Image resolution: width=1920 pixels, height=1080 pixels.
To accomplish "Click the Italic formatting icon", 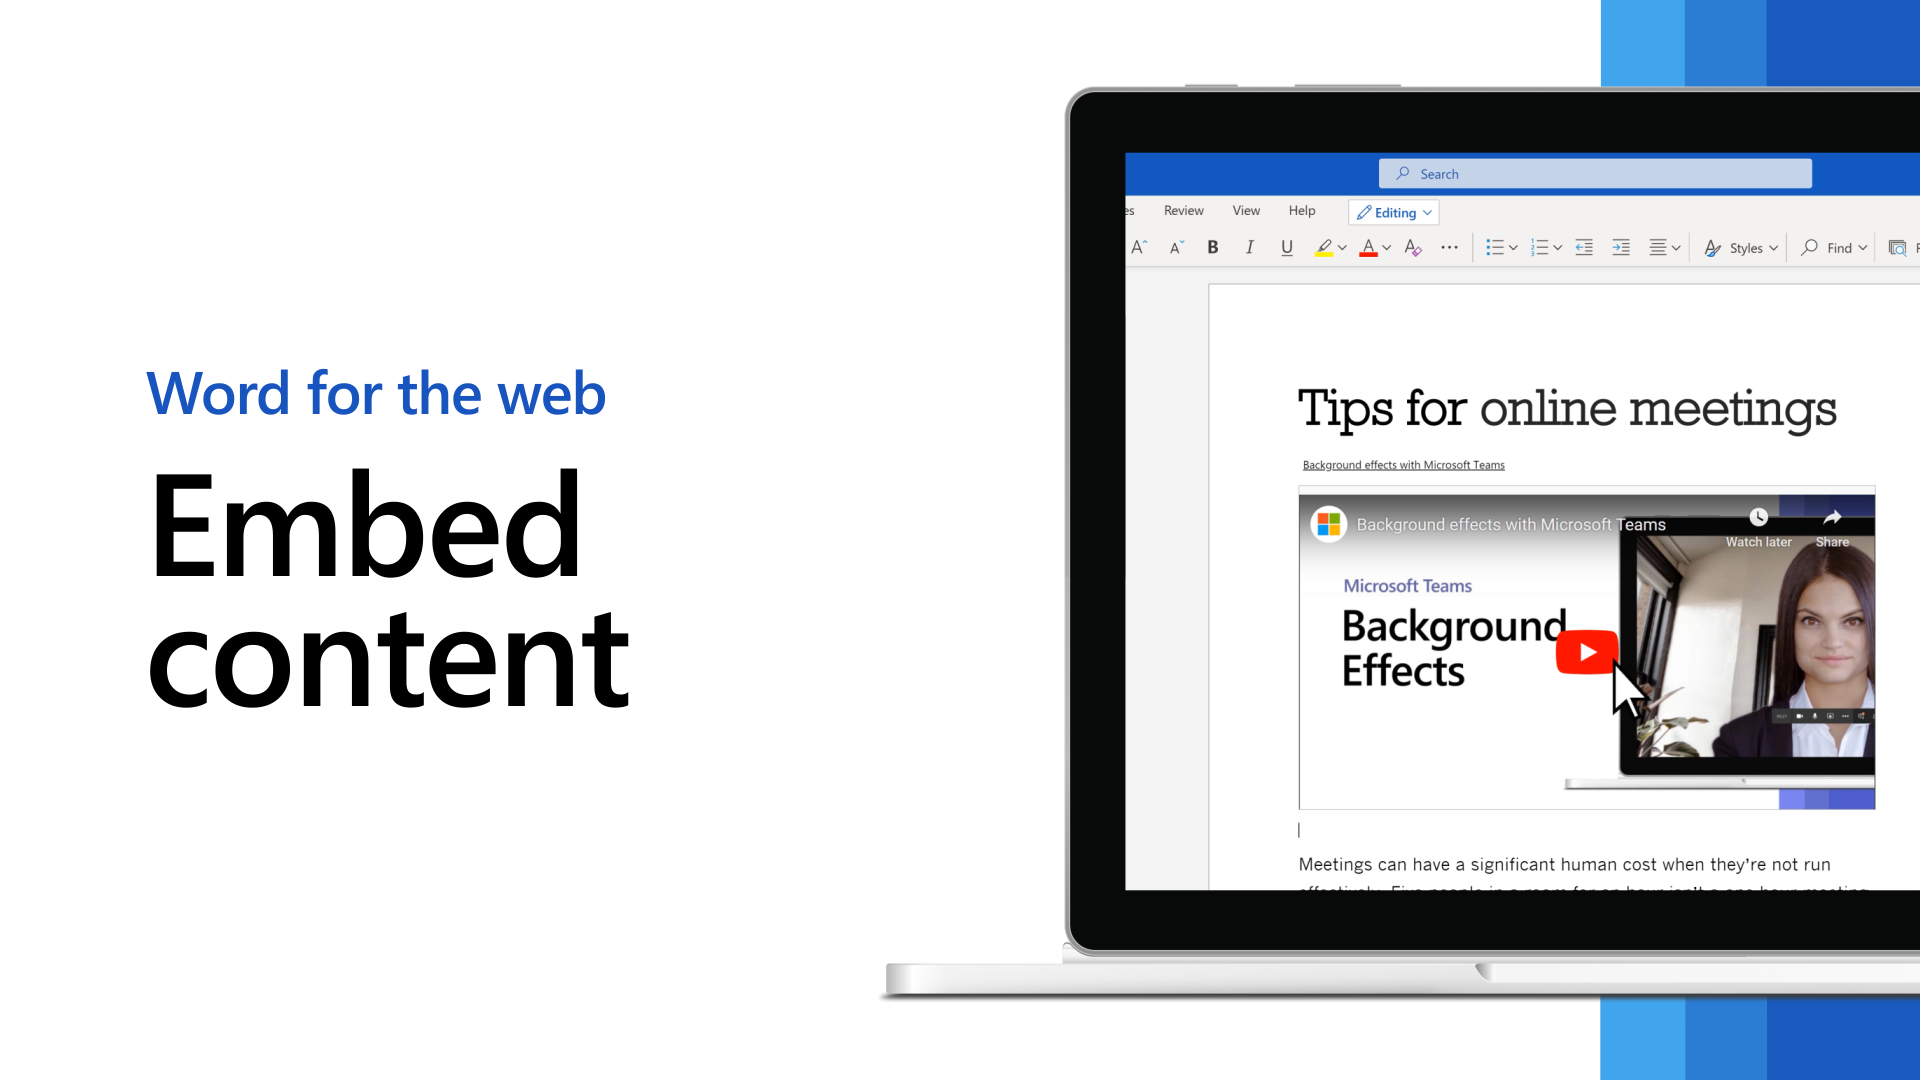I will point(1249,247).
